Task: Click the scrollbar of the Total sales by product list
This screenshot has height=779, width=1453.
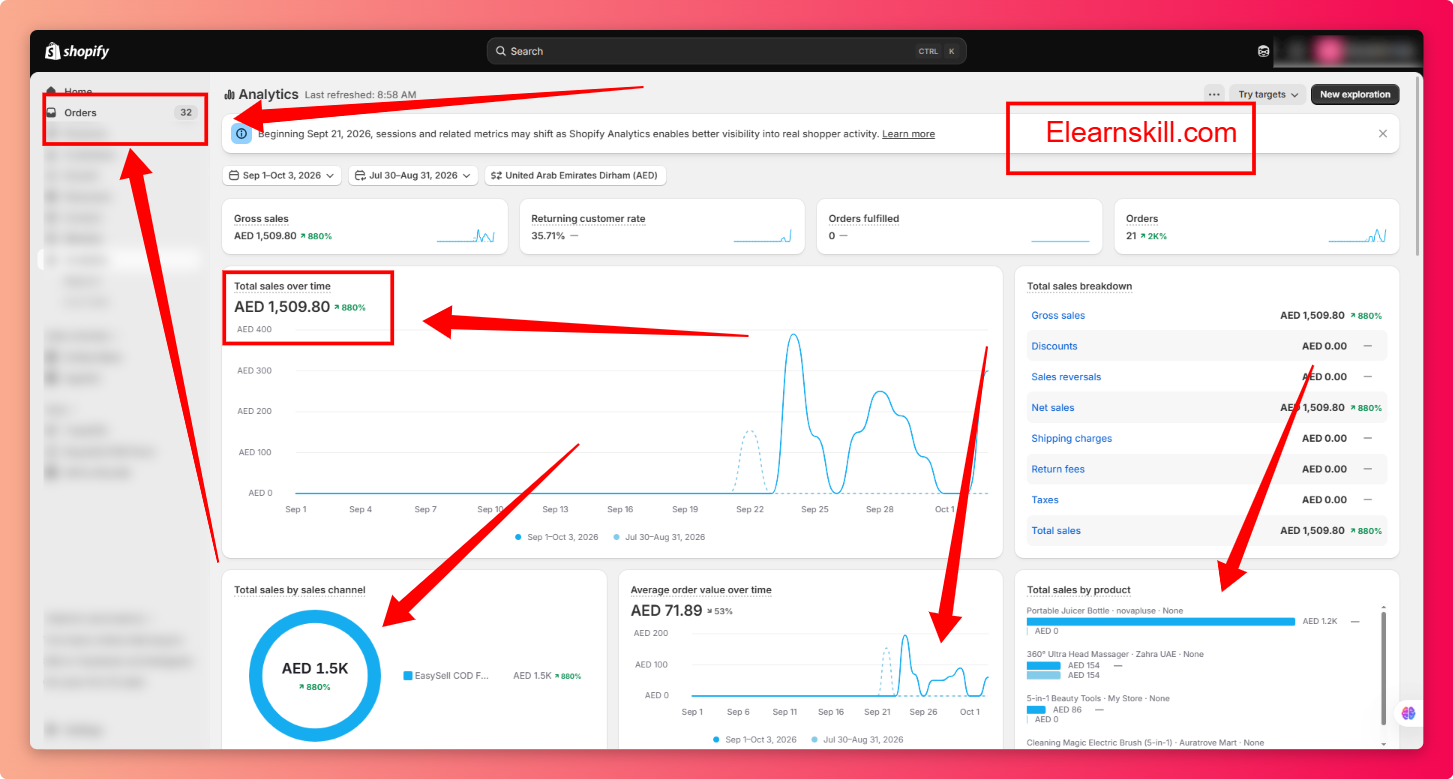Action: pos(1384,667)
